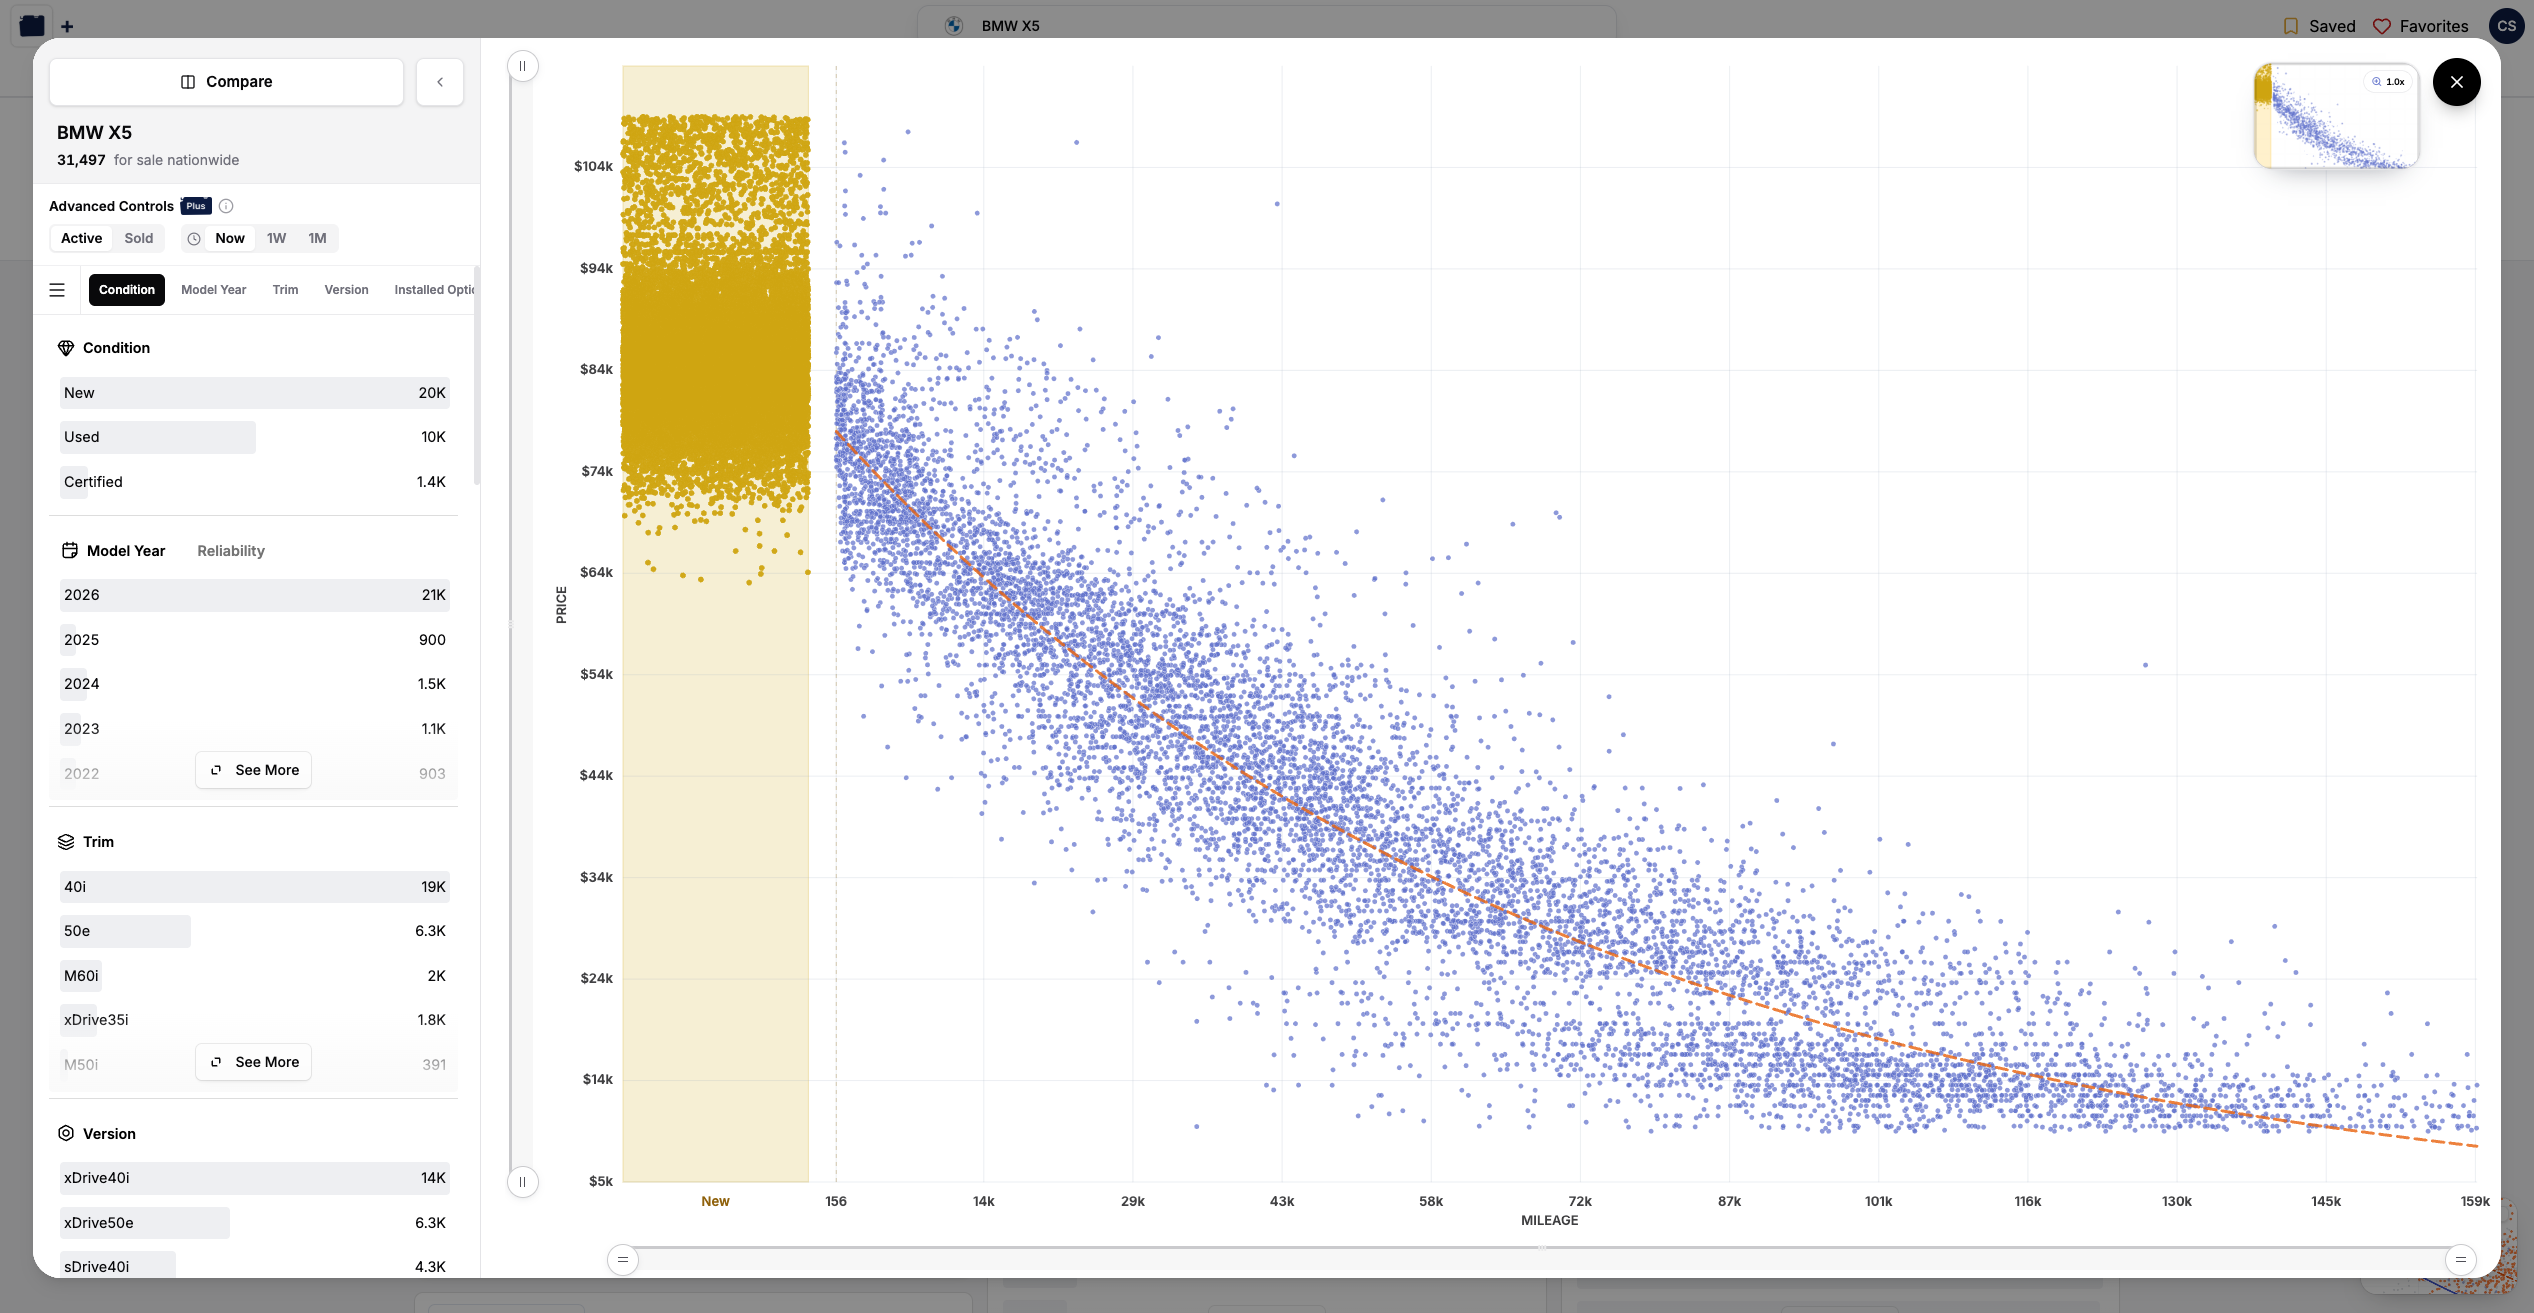2534x1313 pixels.
Task: Select the Model Year tab
Action: coord(213,290)
